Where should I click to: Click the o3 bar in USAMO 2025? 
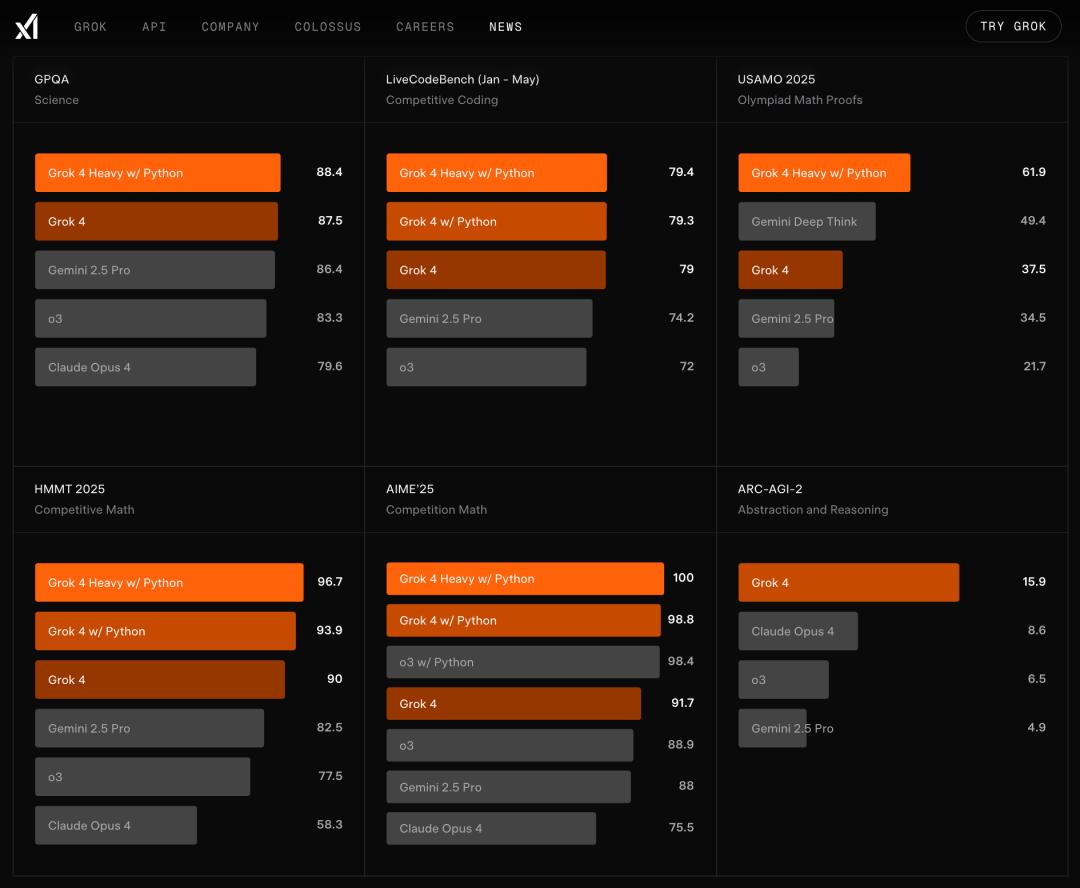[769, 367]
